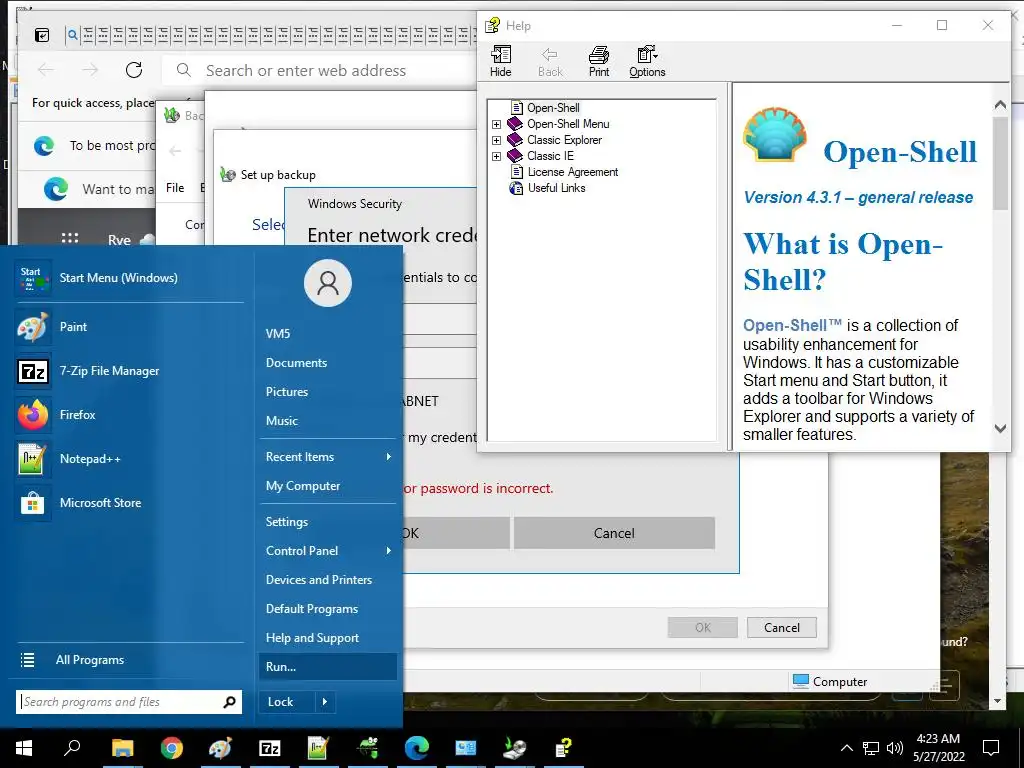Image resolution: width=1024 pixels, height=768 pixels.
Task: Click the Classic IE book icon
Action: [x=515, y=155]
